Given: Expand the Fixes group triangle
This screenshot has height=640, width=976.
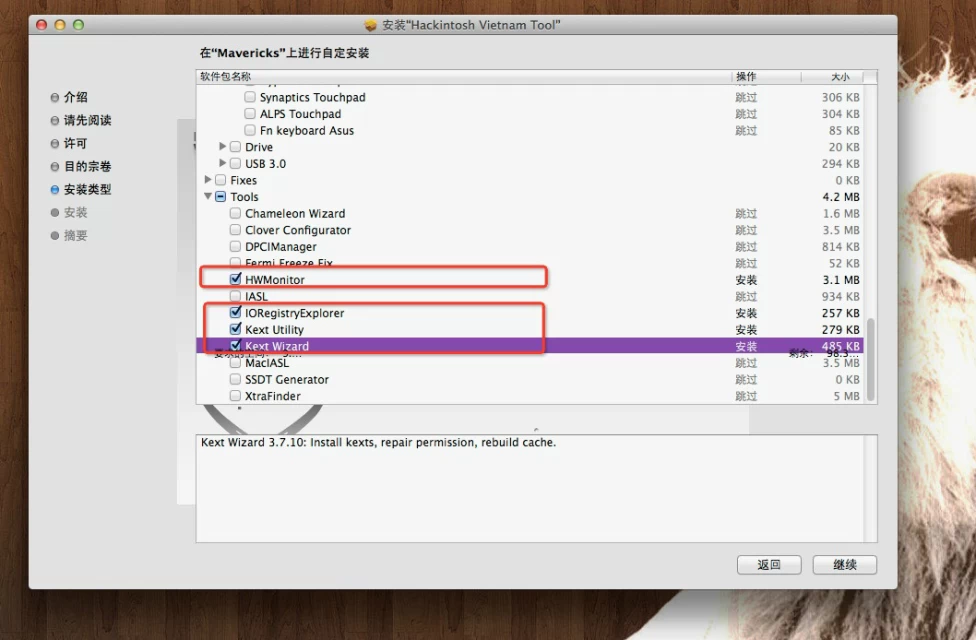Looking at the screenshot, I should 208,181.
